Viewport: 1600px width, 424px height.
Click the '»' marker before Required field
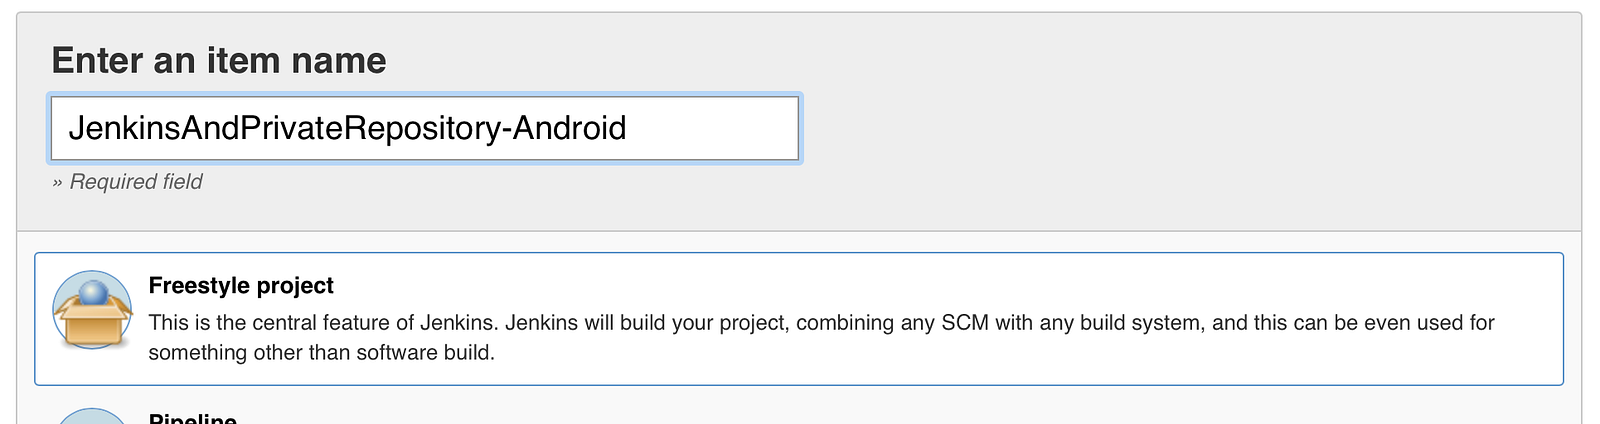coord(58,183)
